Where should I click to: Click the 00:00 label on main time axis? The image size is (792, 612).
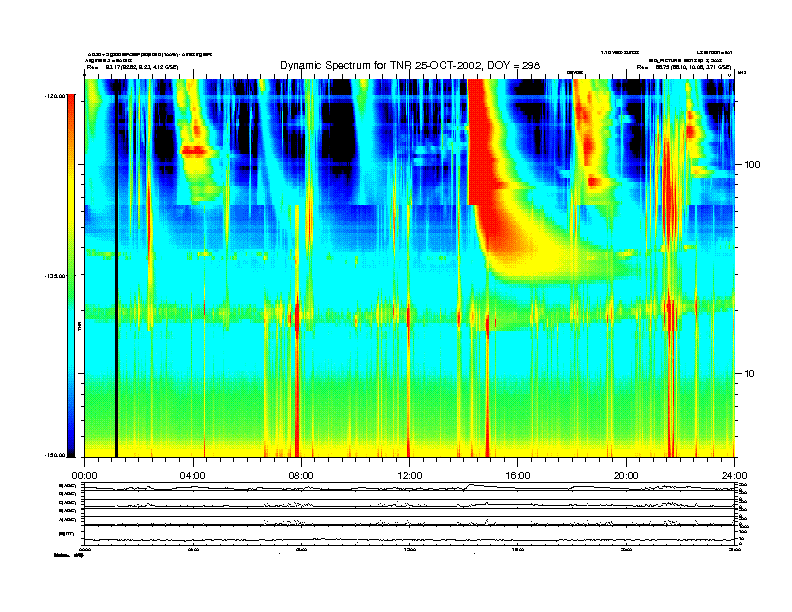84,476
